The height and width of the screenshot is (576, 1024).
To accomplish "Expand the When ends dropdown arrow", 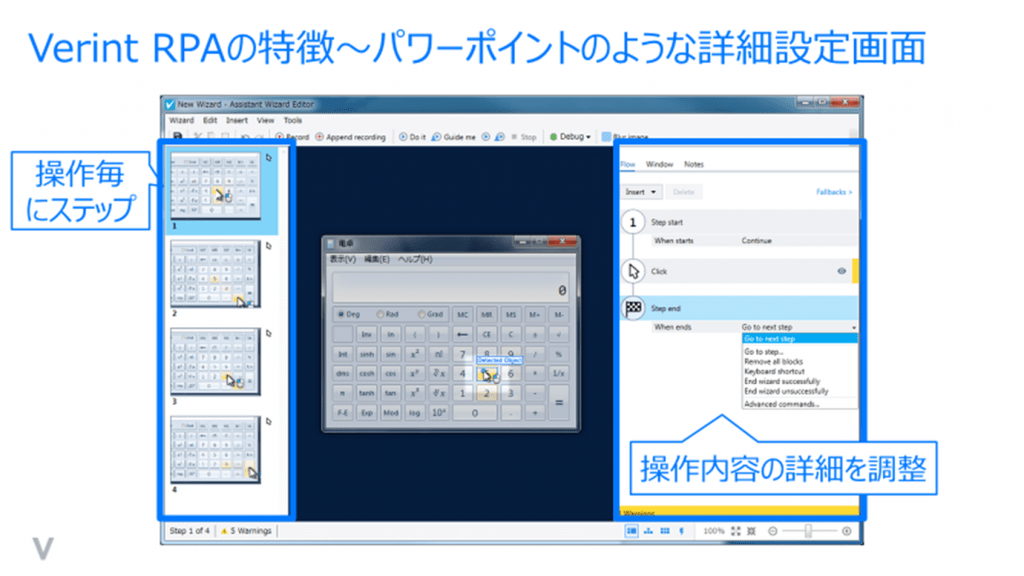I will [x=854, y=327].
